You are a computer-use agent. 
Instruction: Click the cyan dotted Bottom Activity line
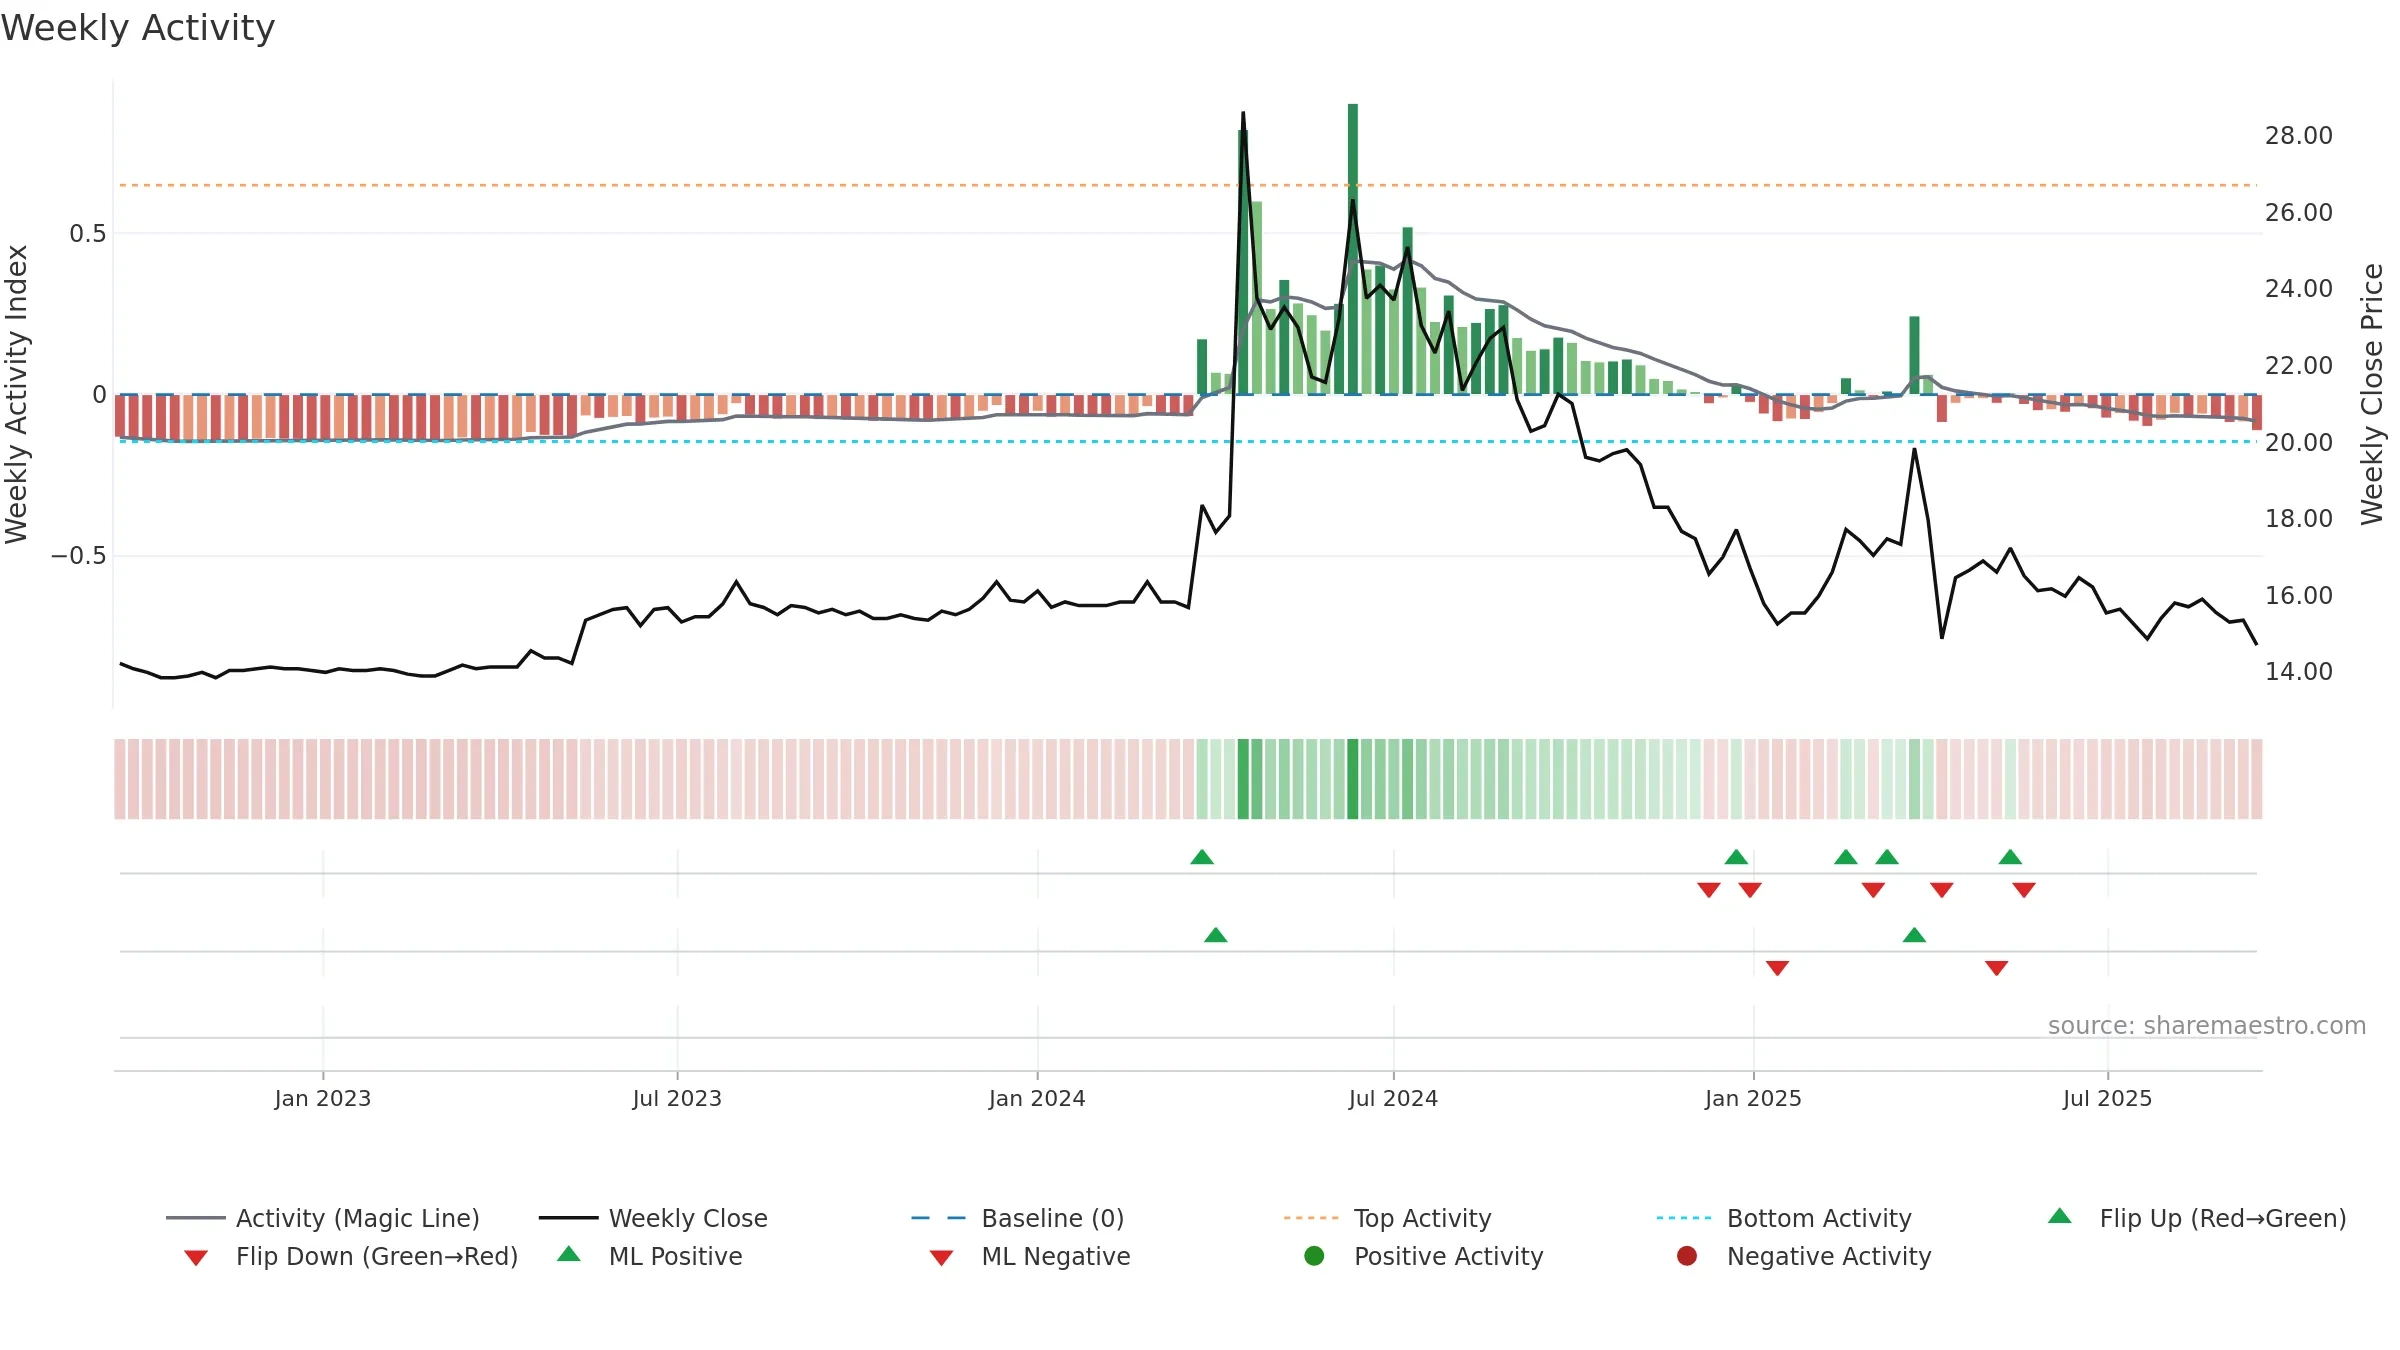coord(1188,441)
